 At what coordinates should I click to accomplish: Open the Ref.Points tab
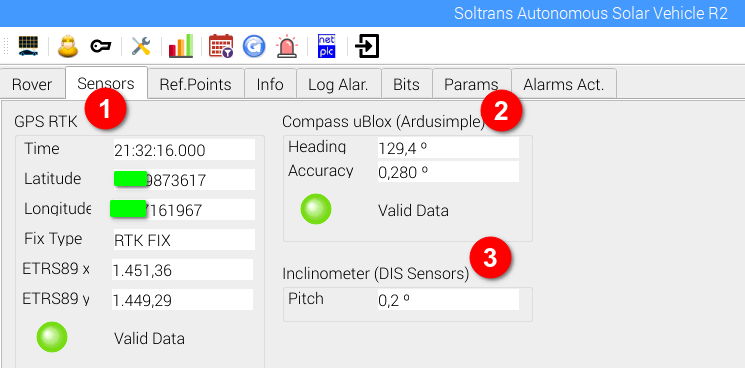195,85
